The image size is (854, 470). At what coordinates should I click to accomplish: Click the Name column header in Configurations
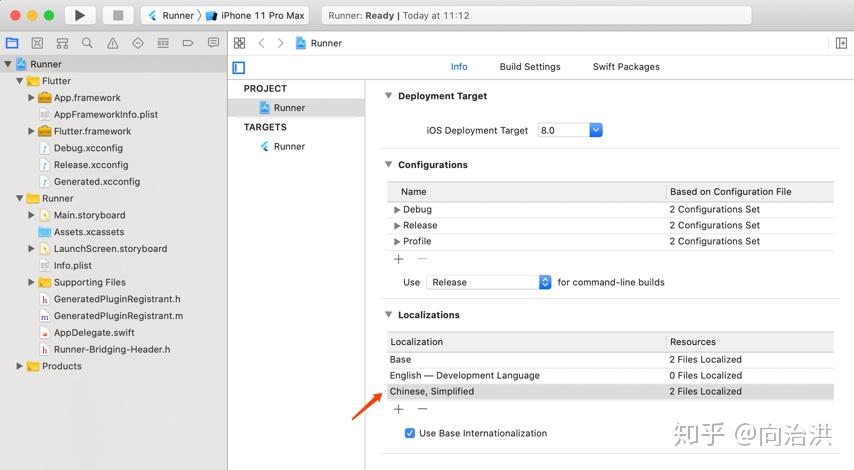tap(527, 192)
